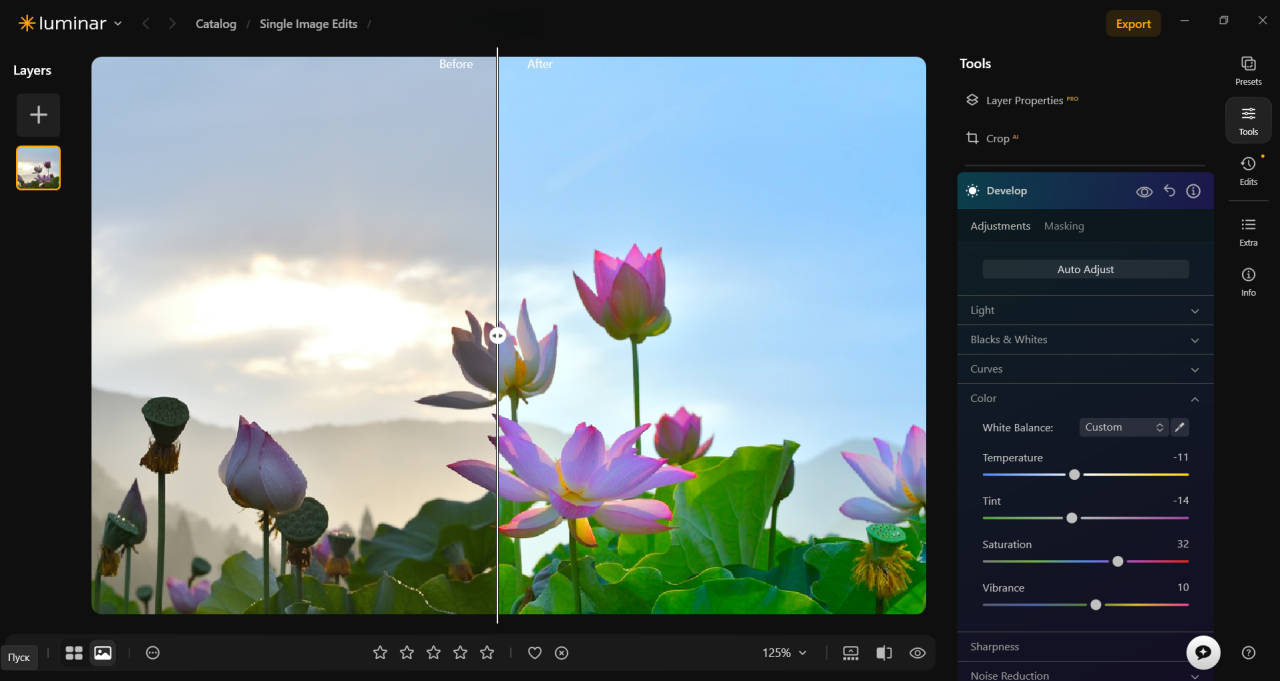Screen dimensions: 1280x681
Task: Rate photo four stars
Action: pos(460,653)
